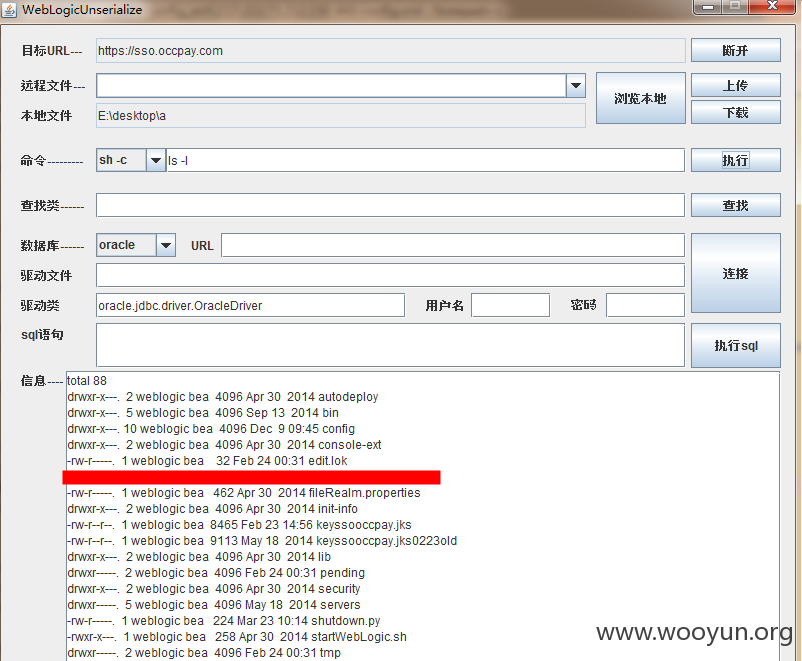Screen dimensions: 802x661
Task: Click the 驱动文件 driver file input
Action: coord(390,275)
